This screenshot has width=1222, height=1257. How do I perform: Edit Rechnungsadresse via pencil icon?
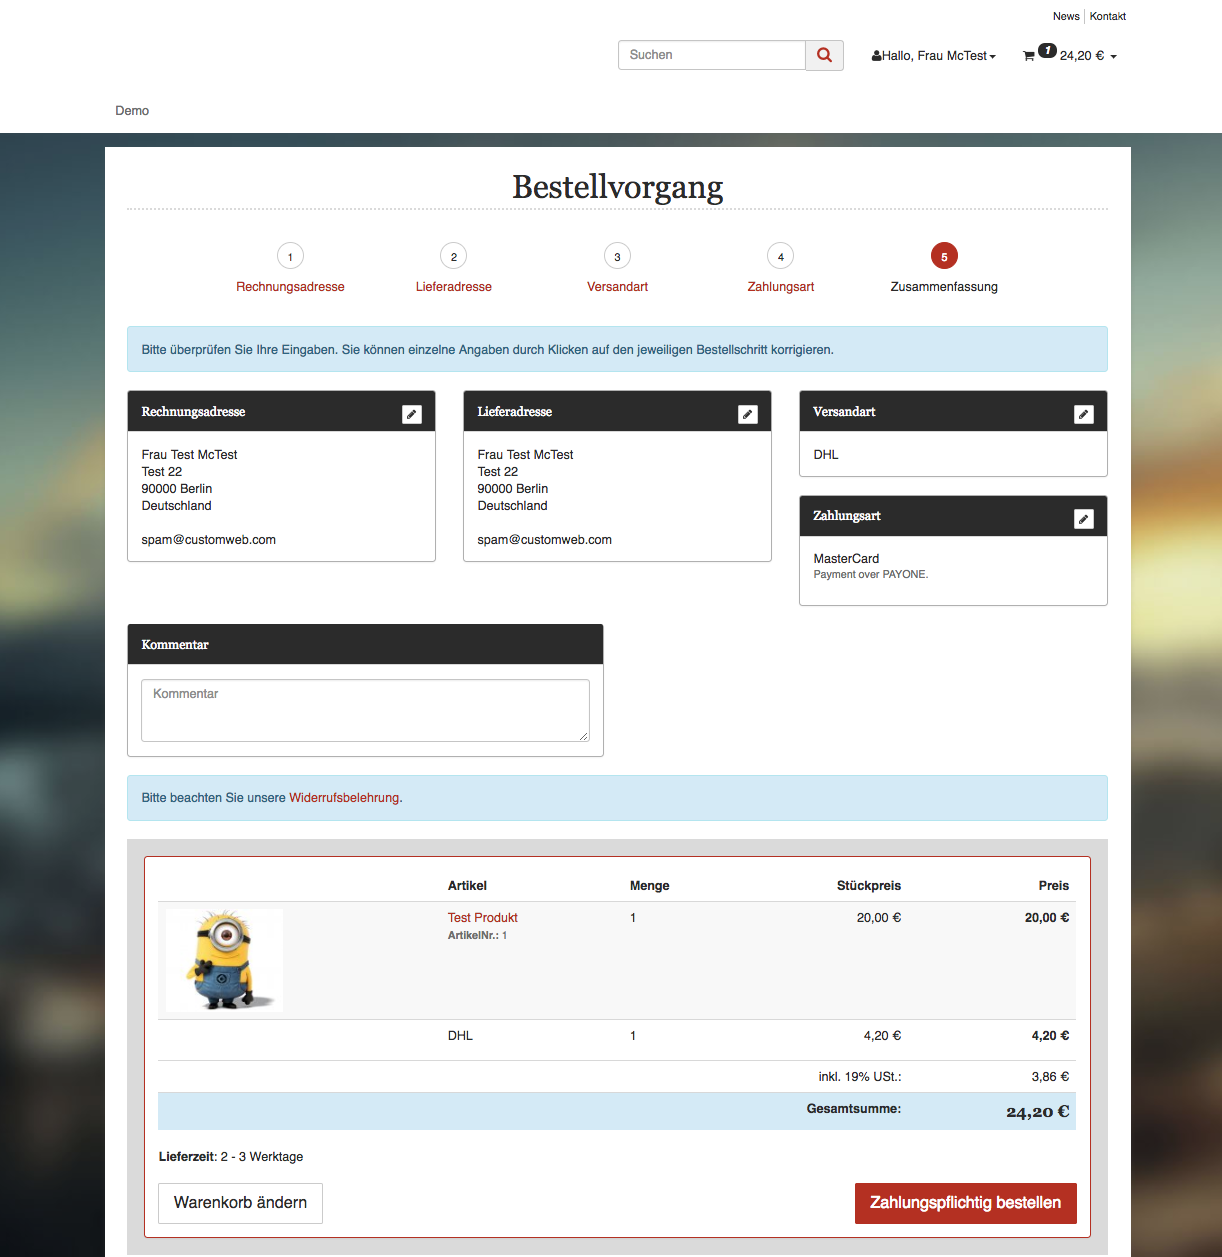click(x=411, y=414)
